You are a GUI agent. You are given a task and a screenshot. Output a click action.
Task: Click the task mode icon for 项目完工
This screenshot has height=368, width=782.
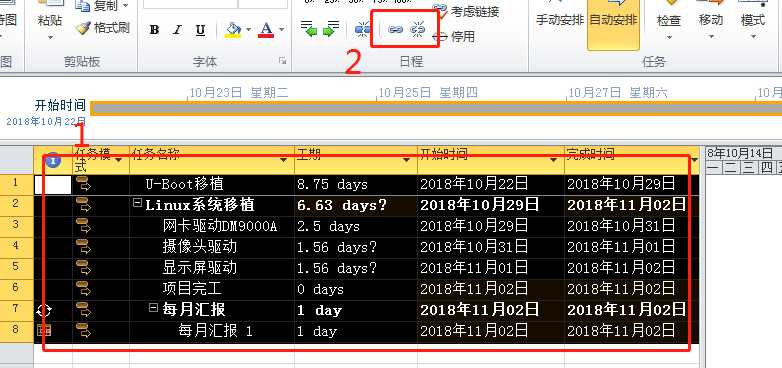[x=83, y=289]
